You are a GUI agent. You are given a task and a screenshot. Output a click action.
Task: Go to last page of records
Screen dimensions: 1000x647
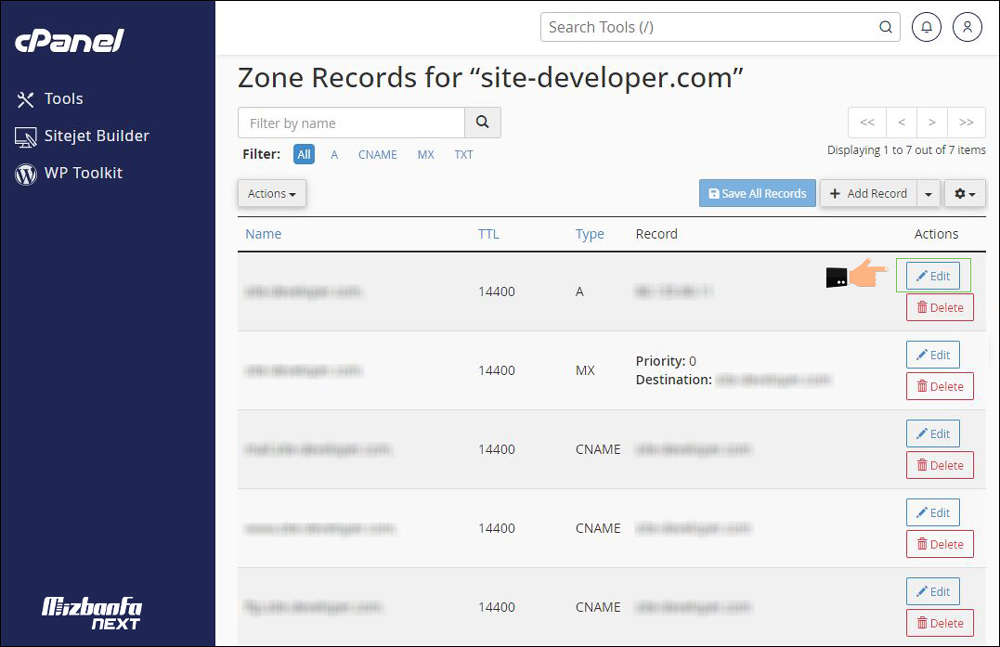967,123
